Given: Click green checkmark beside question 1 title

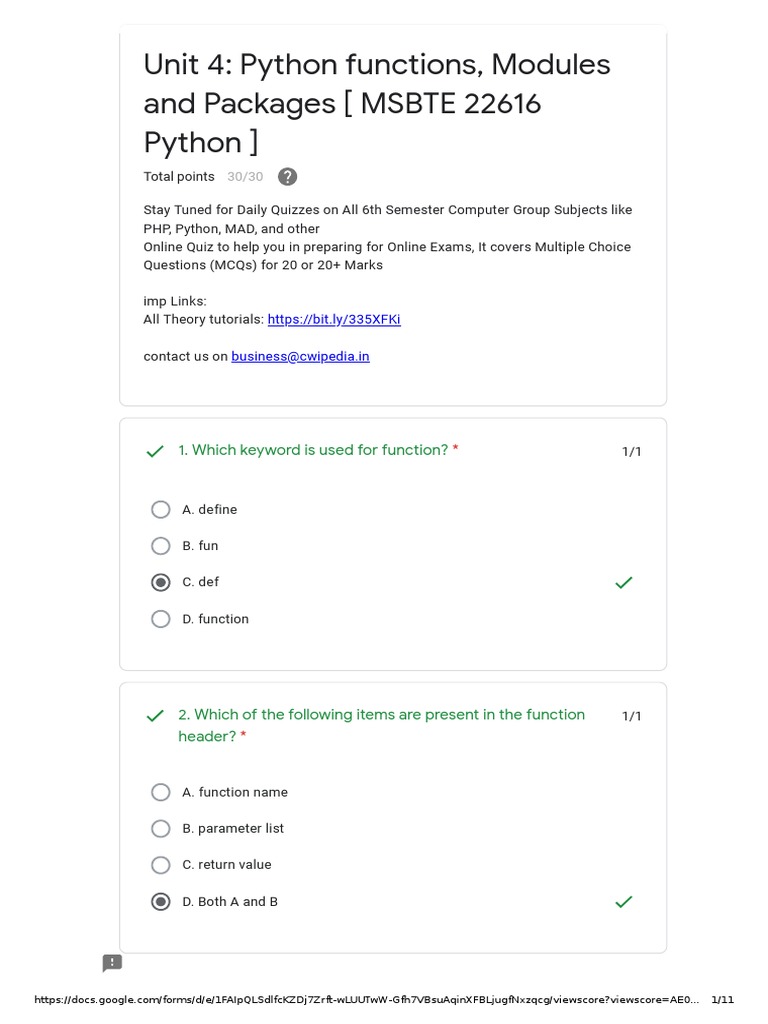Looking at the screenshot, I should (x=155, y=452).
